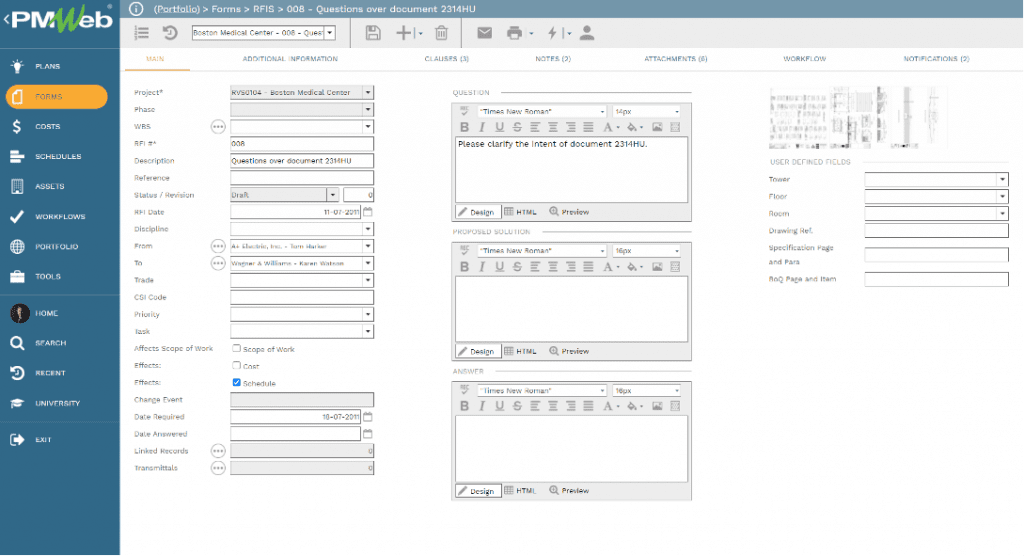The width and height of the screenshot is (1024, 556).
Task: Click Preview in the Question editor
Action: click(x=569, y=212)
